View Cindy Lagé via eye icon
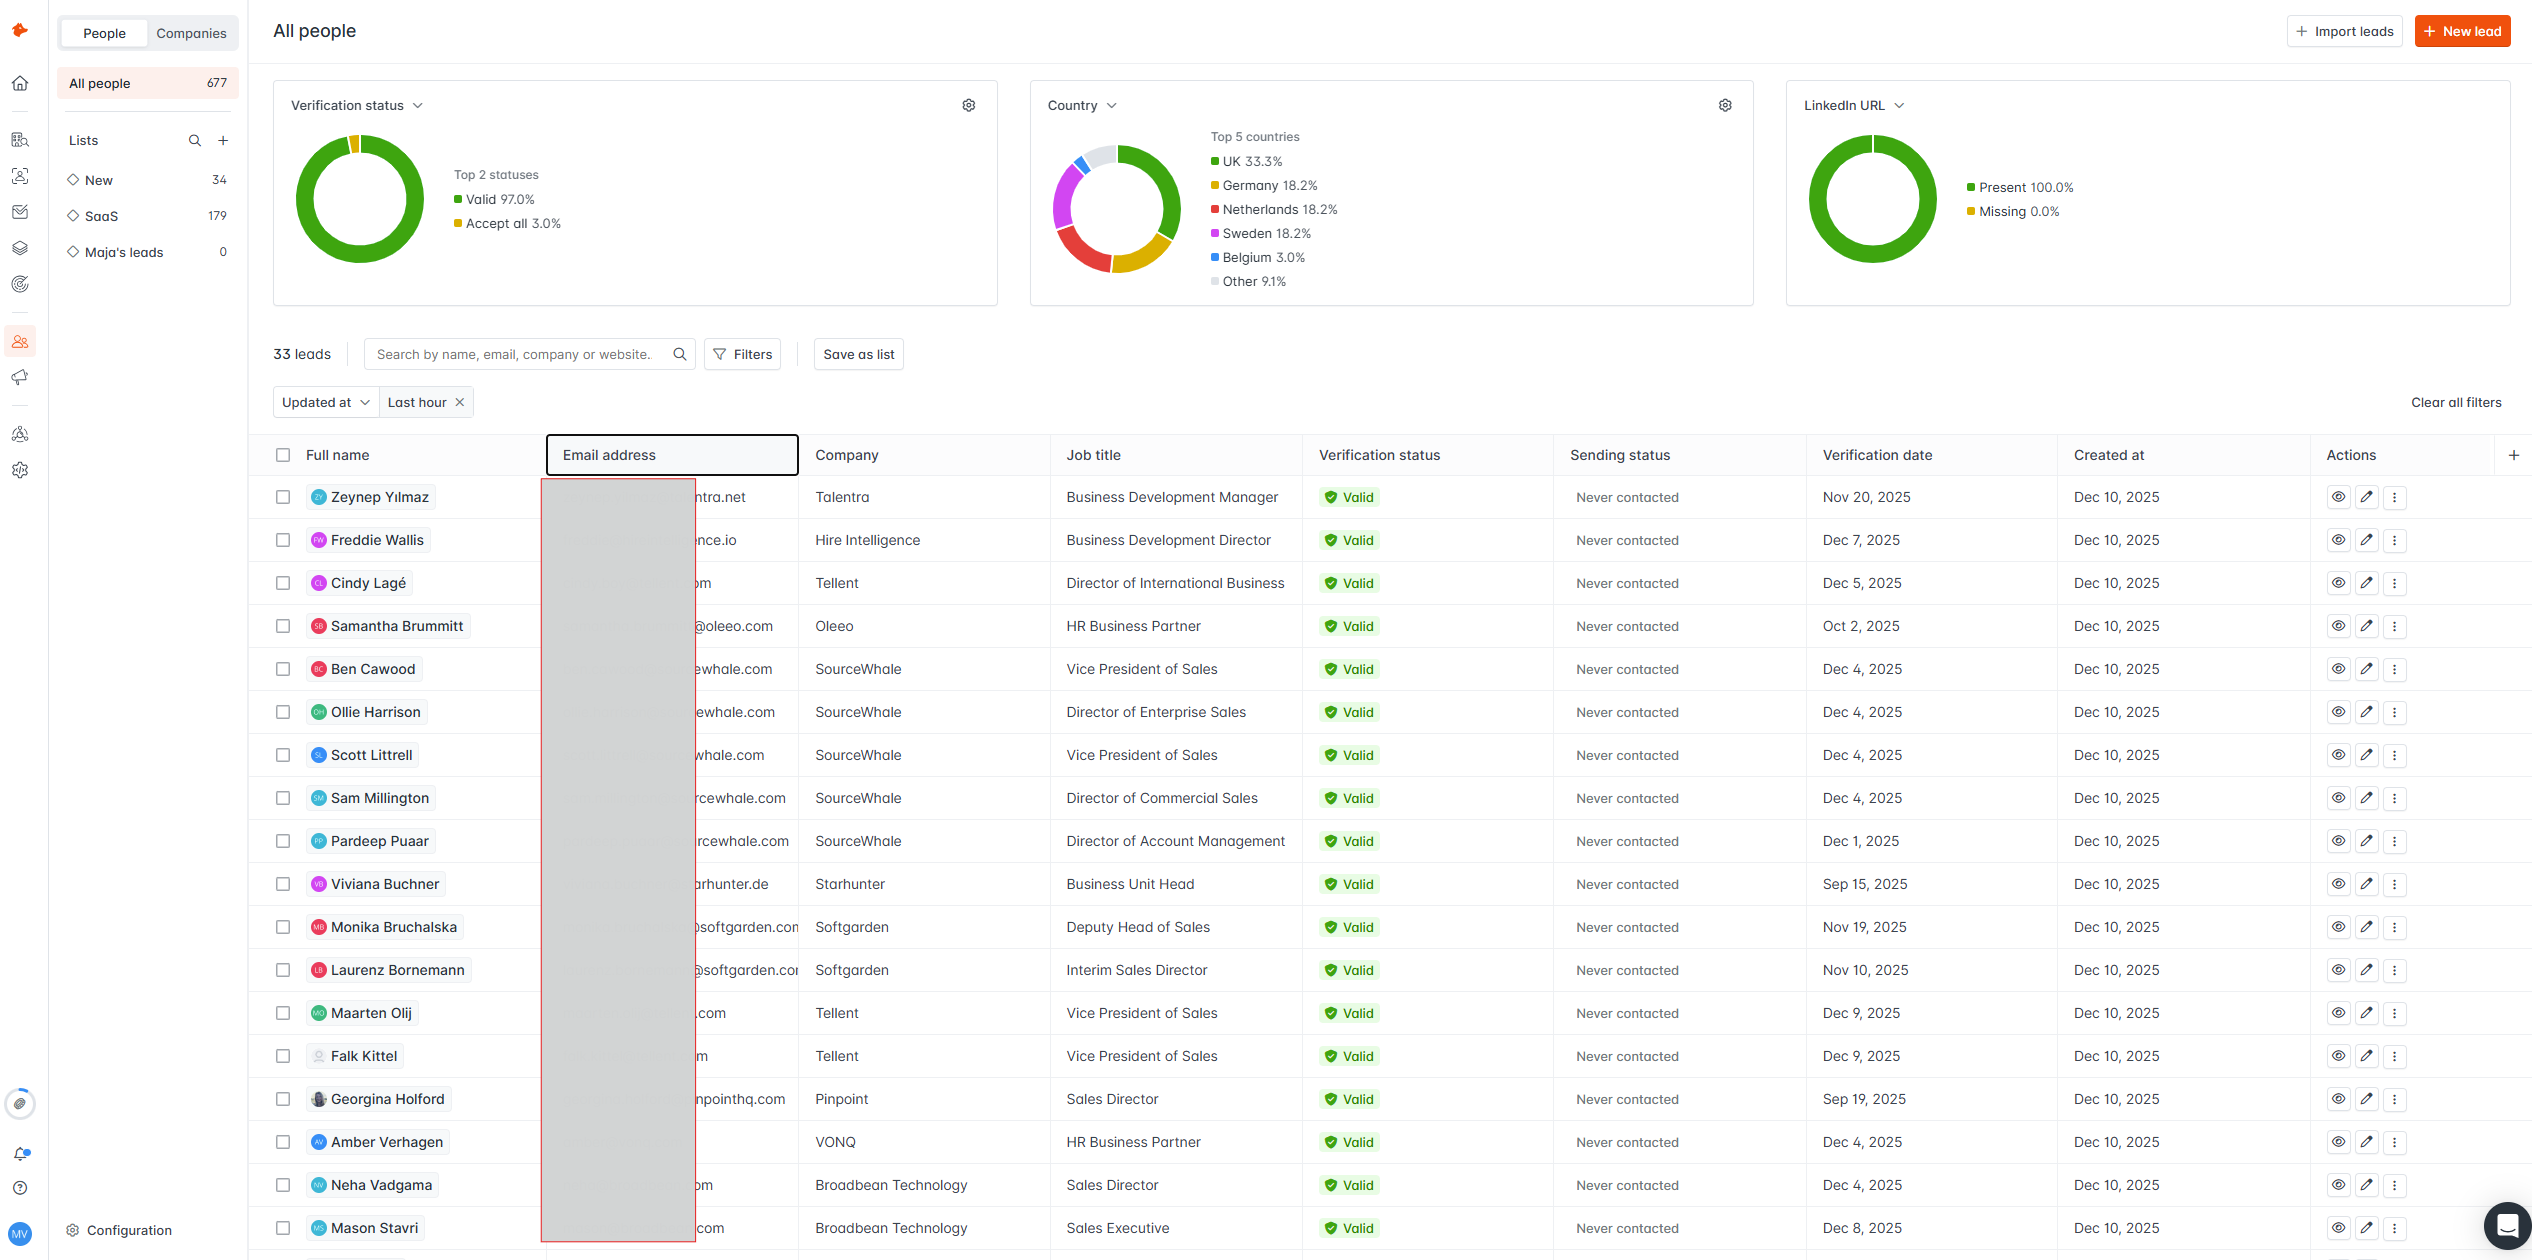Image resolution: width=2532 pixels, height=1260 pixels. 2338,583
